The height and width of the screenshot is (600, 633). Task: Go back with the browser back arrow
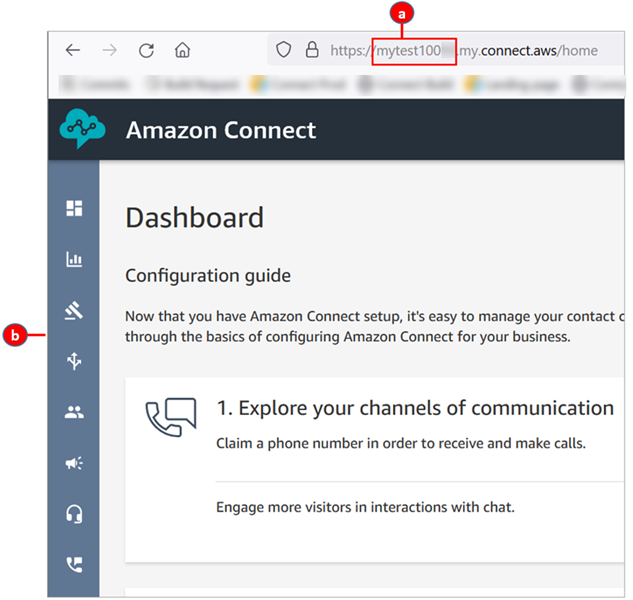pyautogui.click(x=73, y=50)
